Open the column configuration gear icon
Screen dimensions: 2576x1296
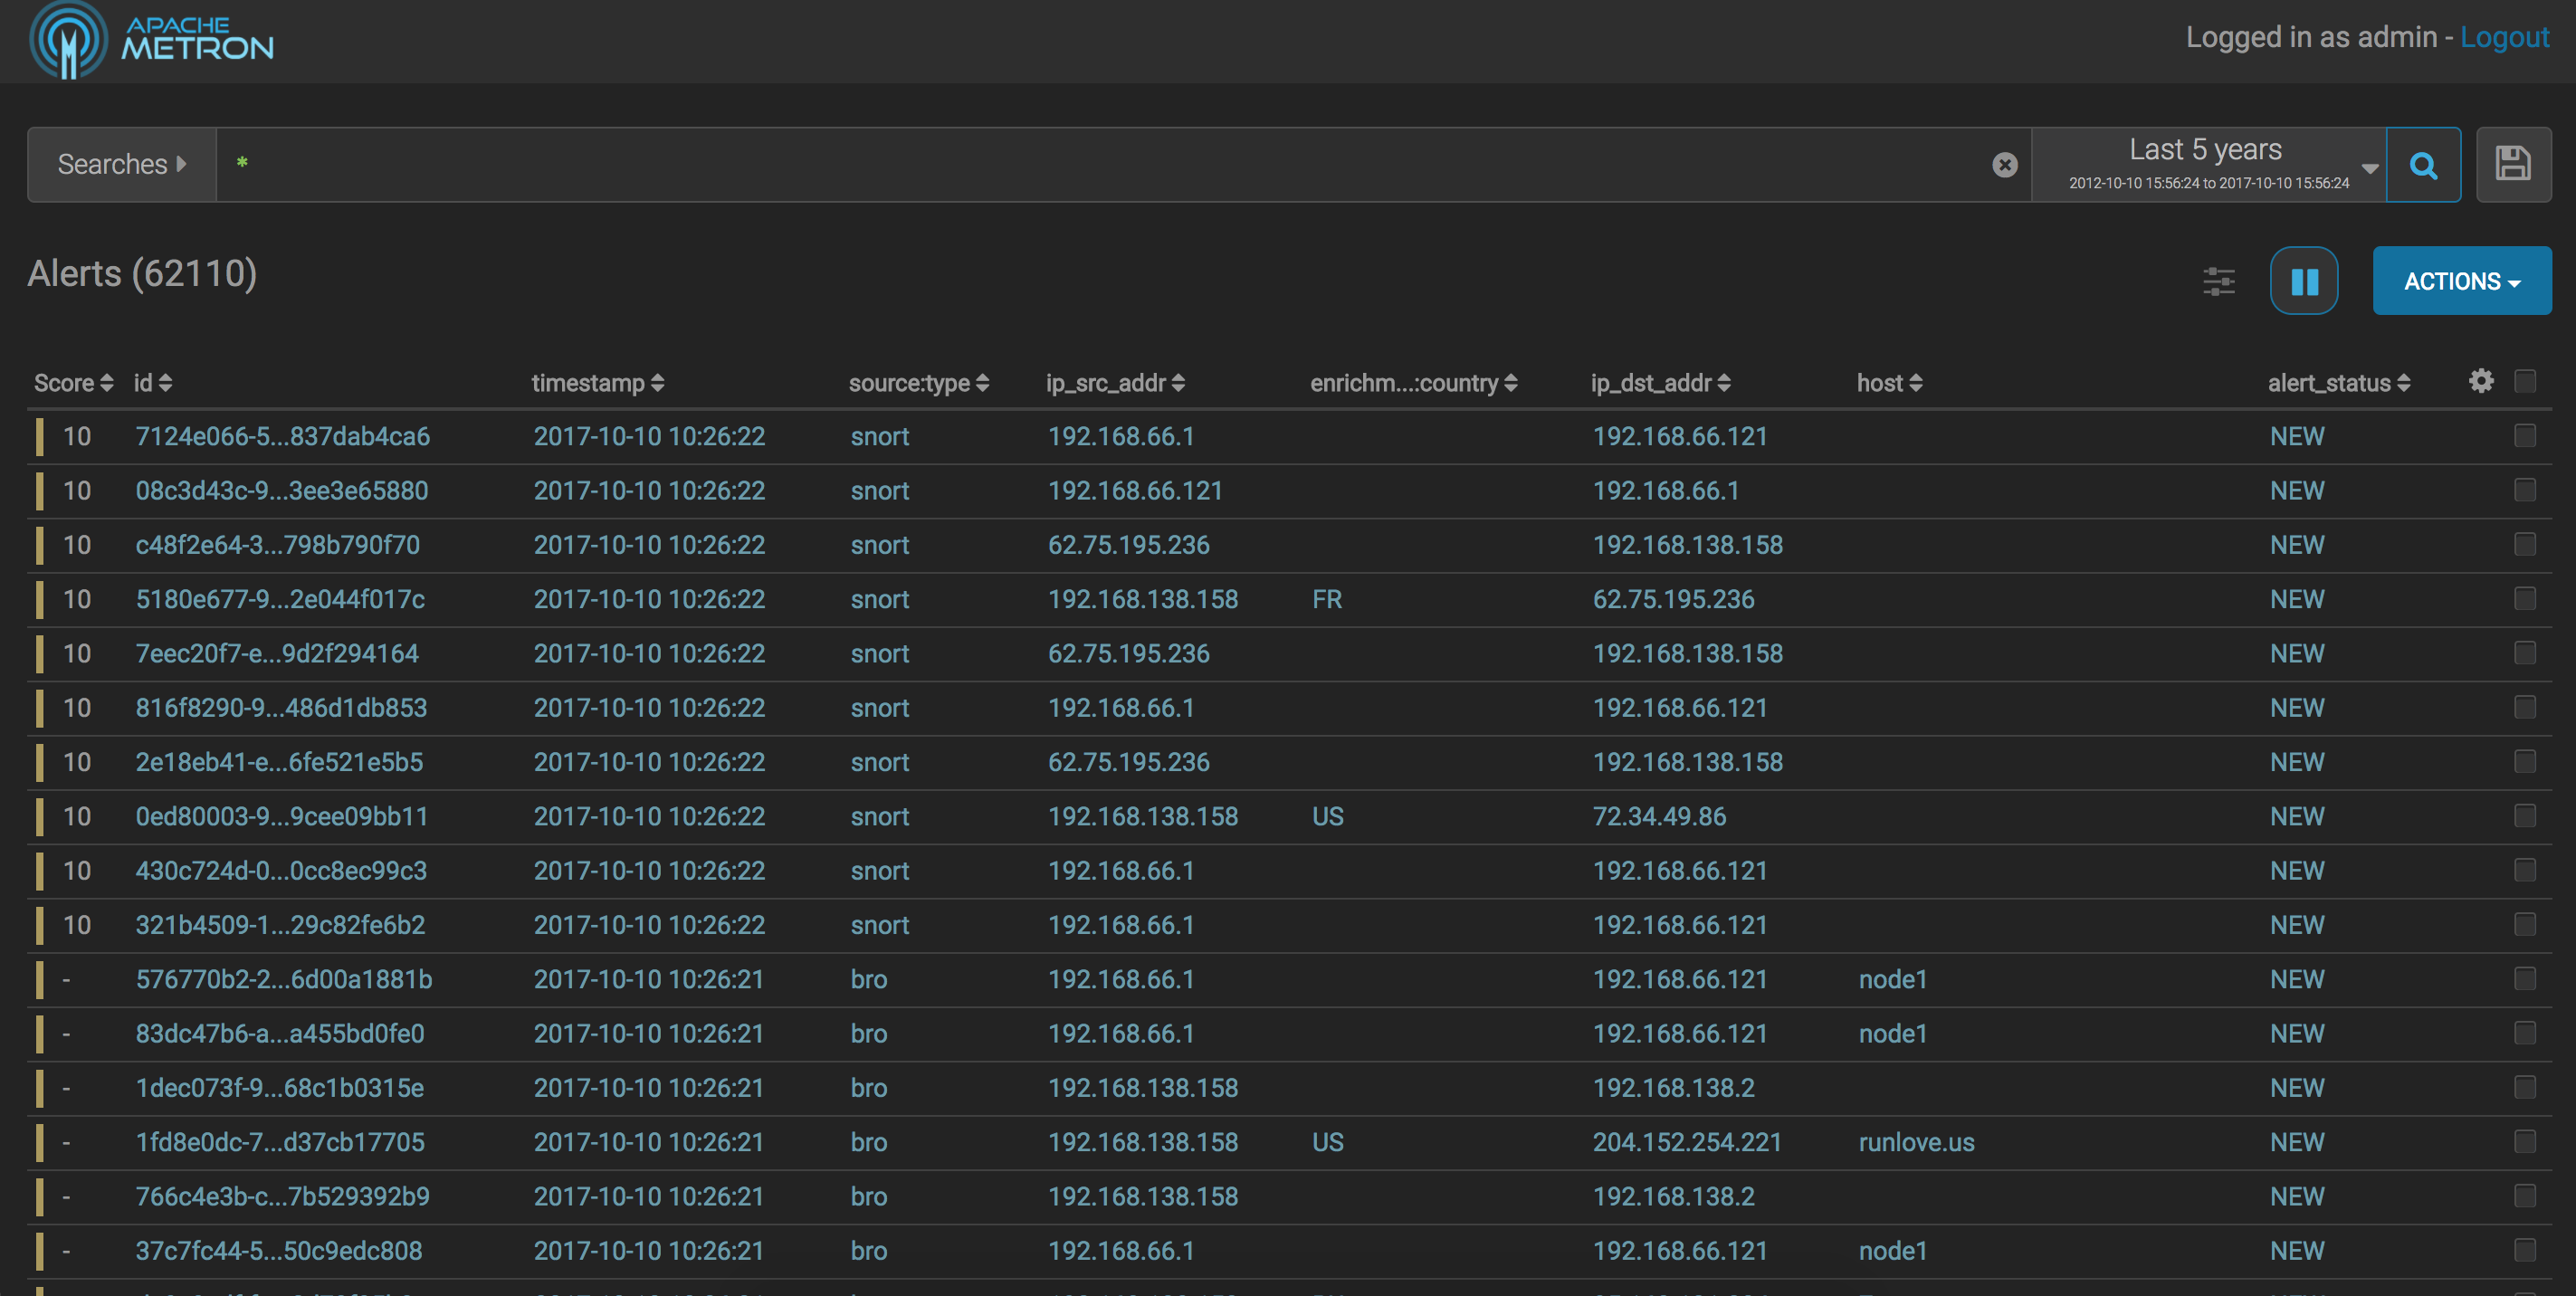click(2480, 381)
